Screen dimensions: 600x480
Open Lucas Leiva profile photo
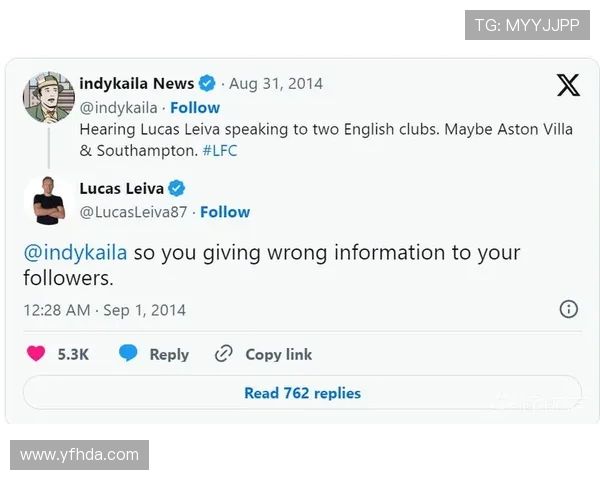pos(49,200)
